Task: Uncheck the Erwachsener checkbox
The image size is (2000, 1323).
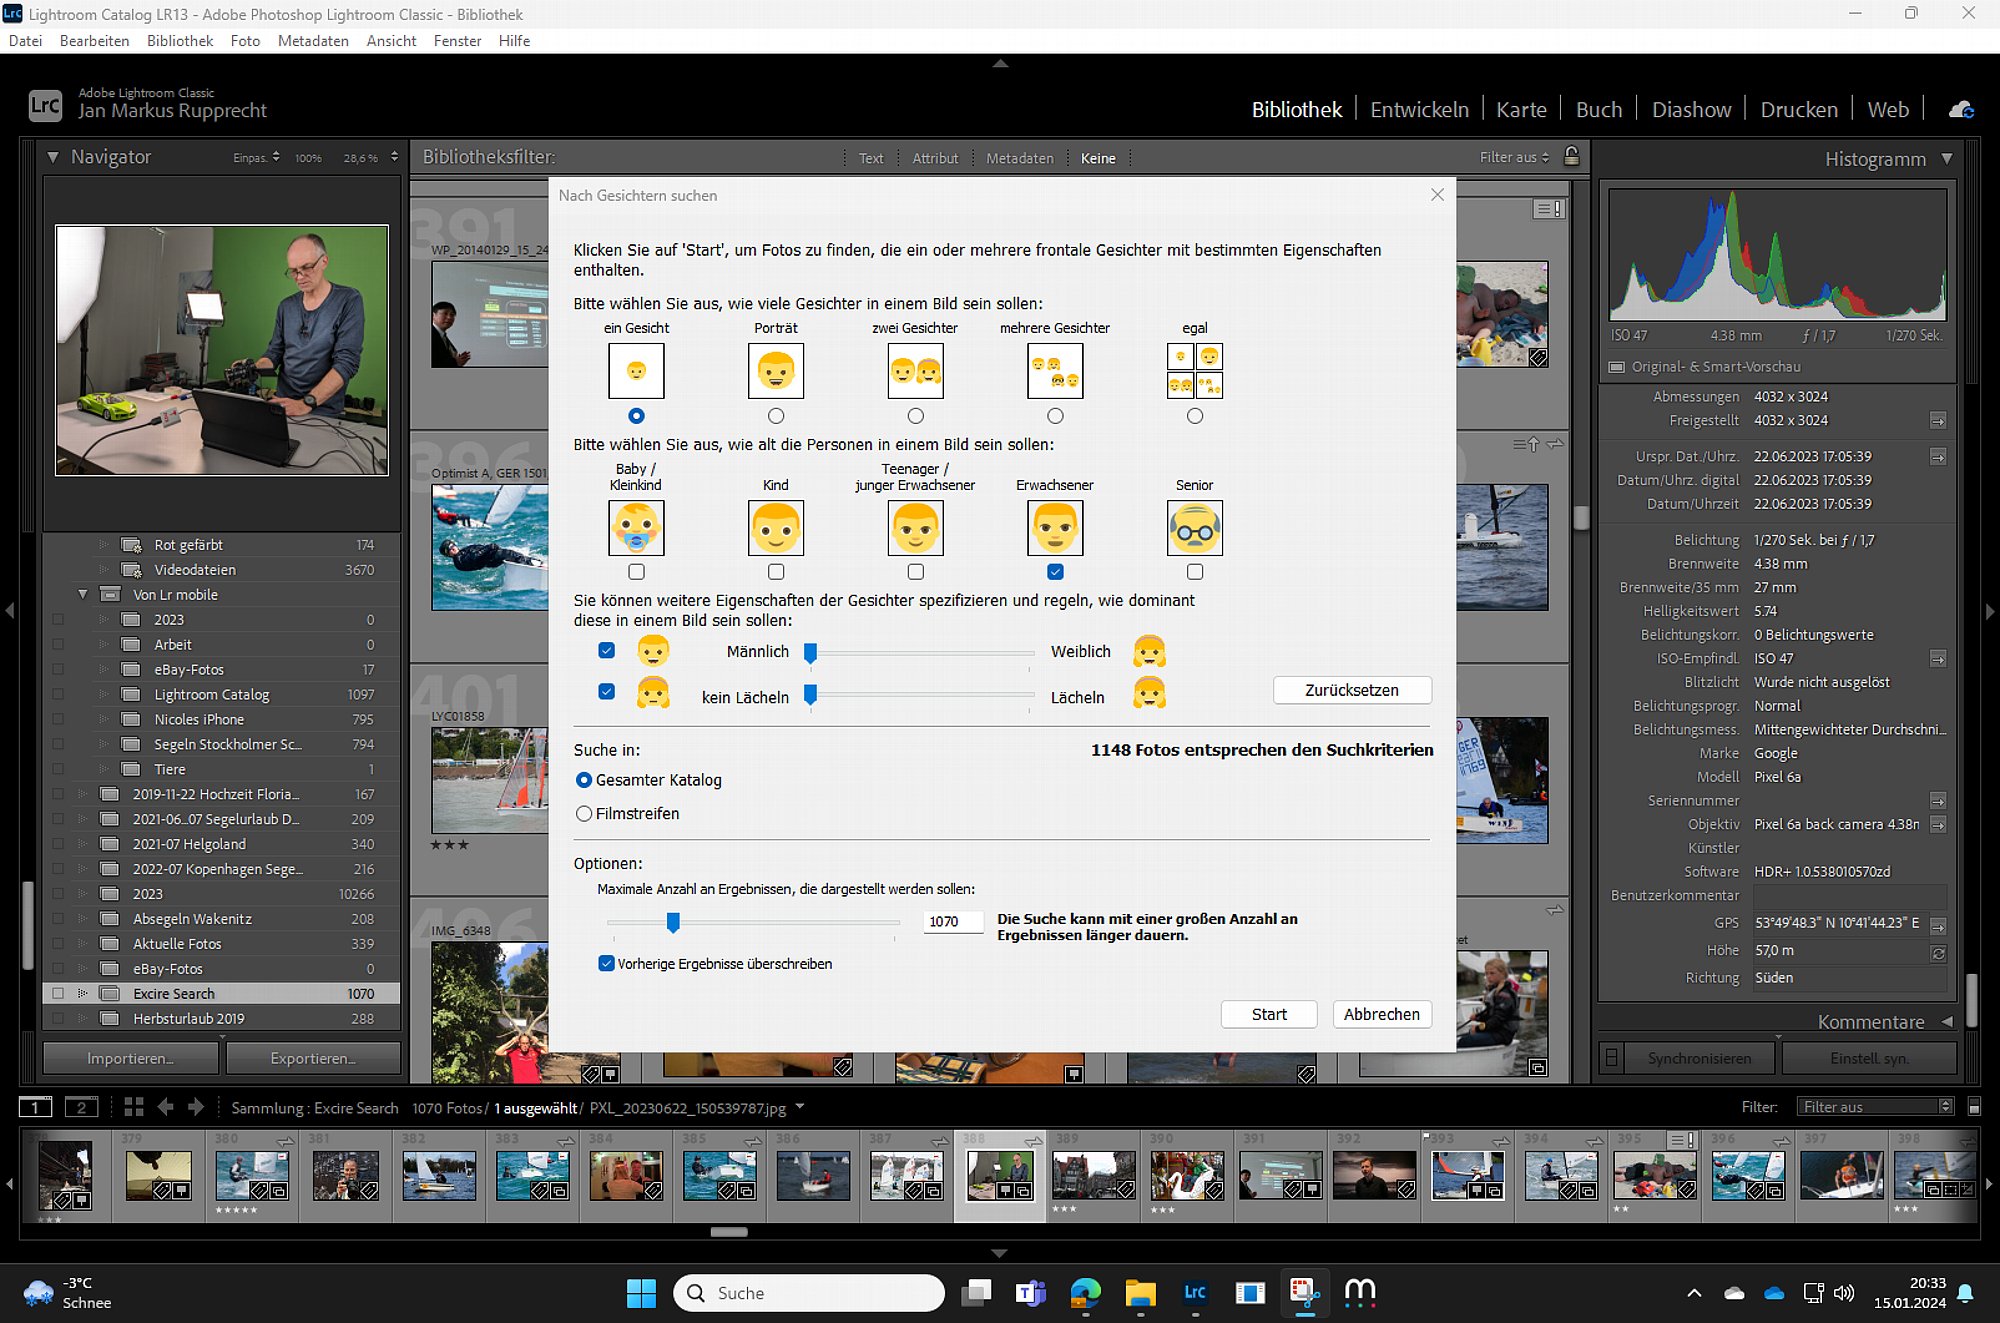Action: [x=1055, y=572]
